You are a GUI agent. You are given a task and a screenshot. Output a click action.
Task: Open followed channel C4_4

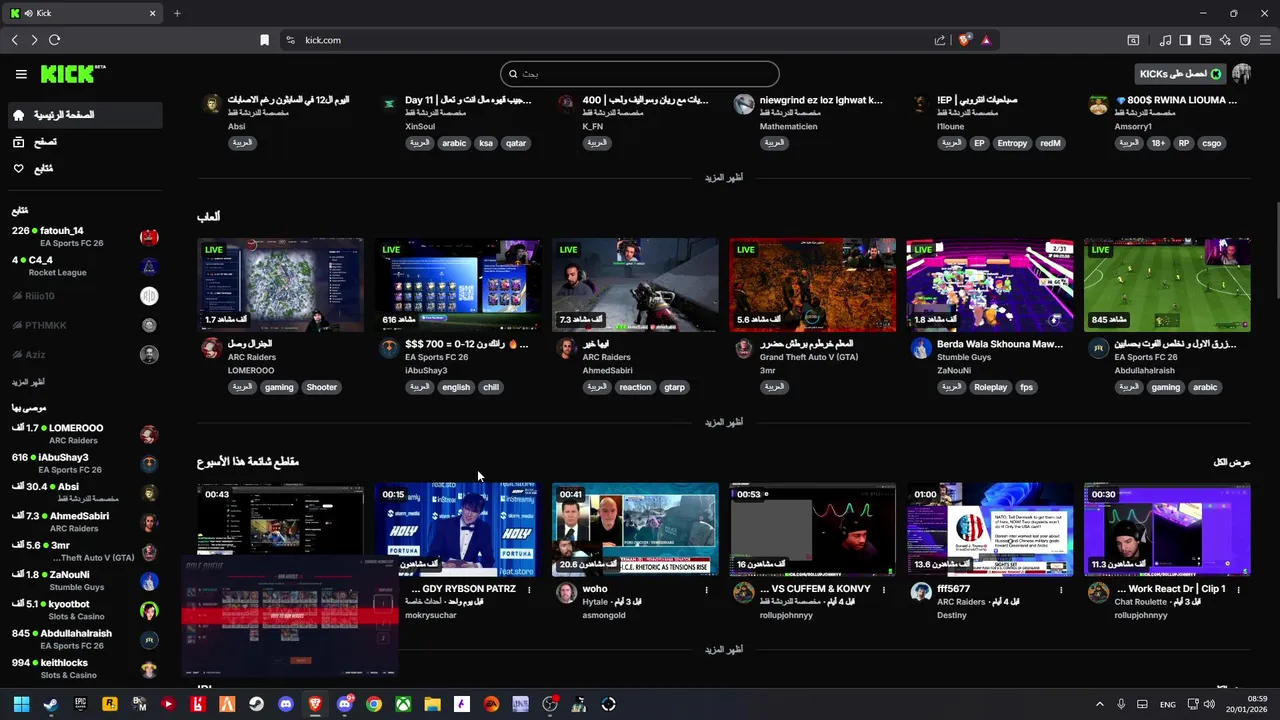click(x=85, y=266)
